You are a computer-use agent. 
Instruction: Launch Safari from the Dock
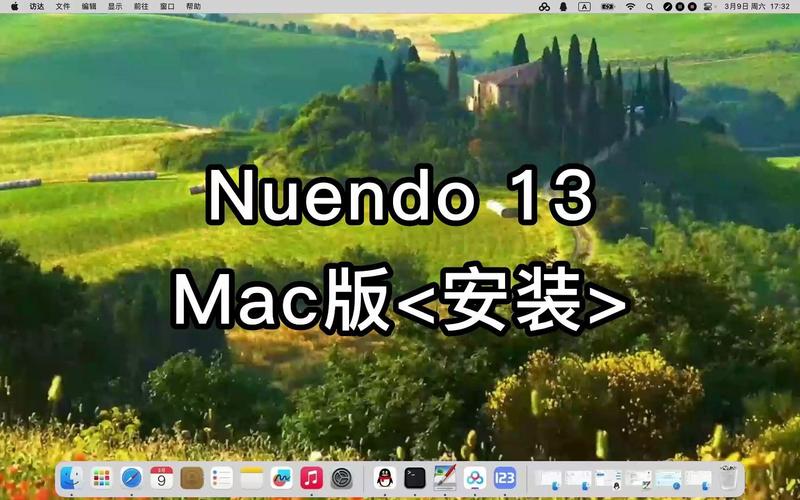tap(132, 478)
